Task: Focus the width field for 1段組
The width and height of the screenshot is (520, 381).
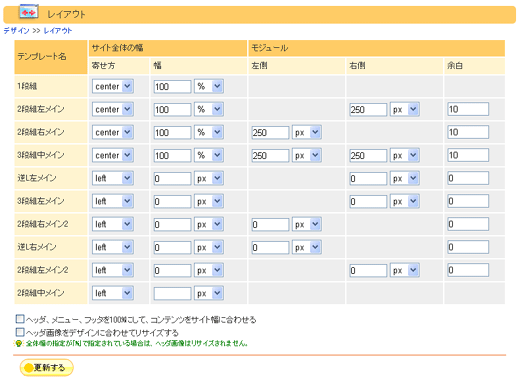Action: (172, 87)
